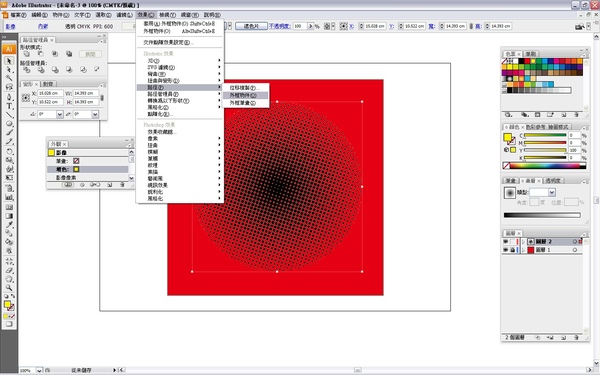Screen dimensions: 600x375
Task: Toggle visibility eye of layer 1
Action: (x=505, y=250)
